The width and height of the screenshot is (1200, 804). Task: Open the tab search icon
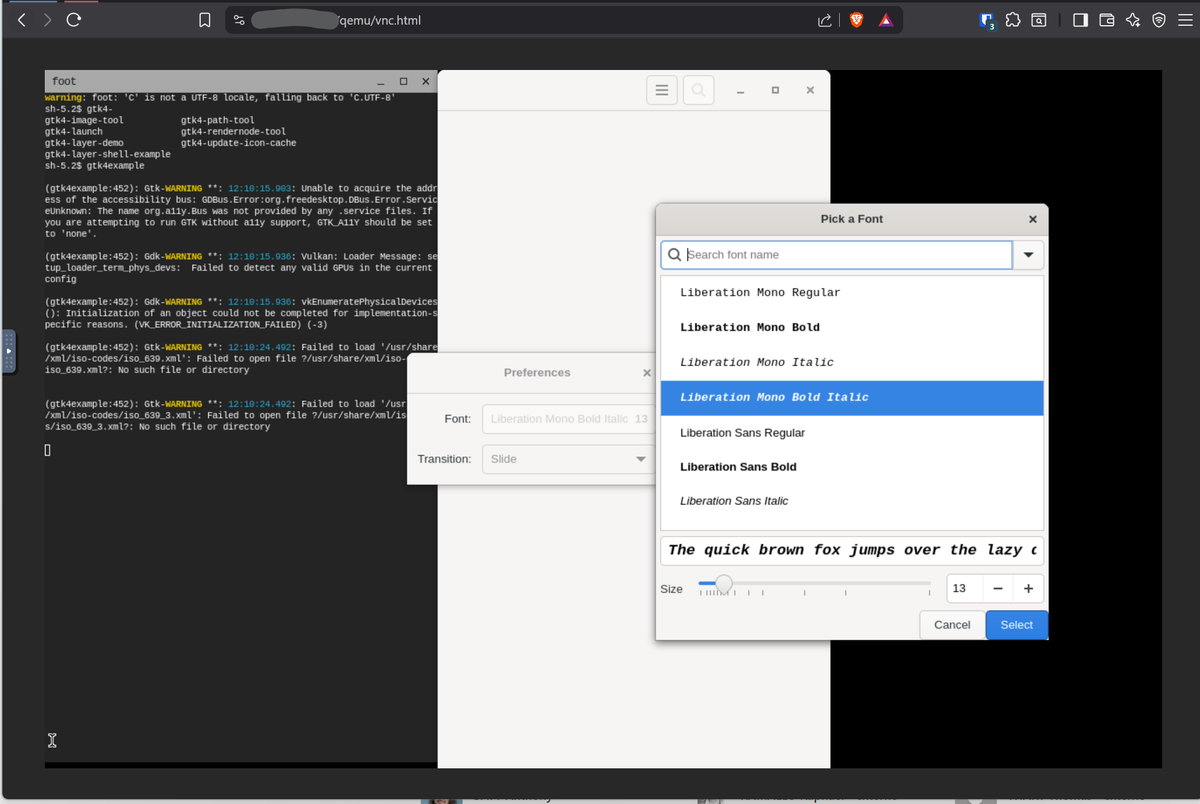tap(1039, 20)
